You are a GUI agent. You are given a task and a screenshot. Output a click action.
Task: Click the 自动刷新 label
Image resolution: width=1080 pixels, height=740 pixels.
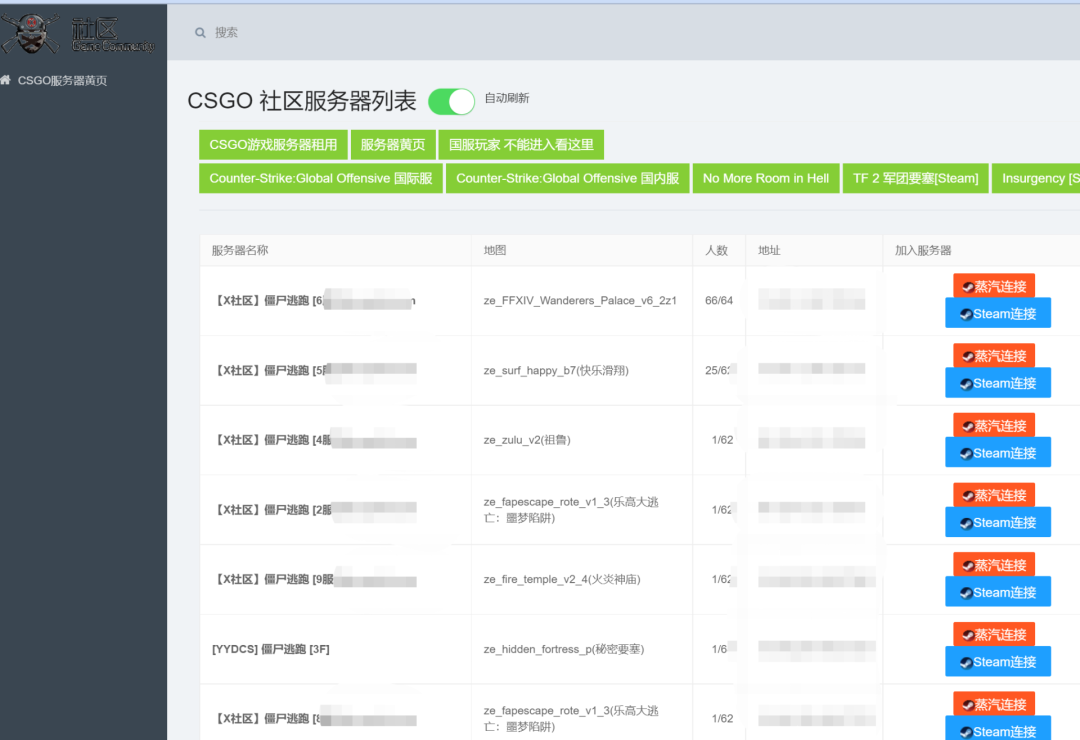coord(507,98)
